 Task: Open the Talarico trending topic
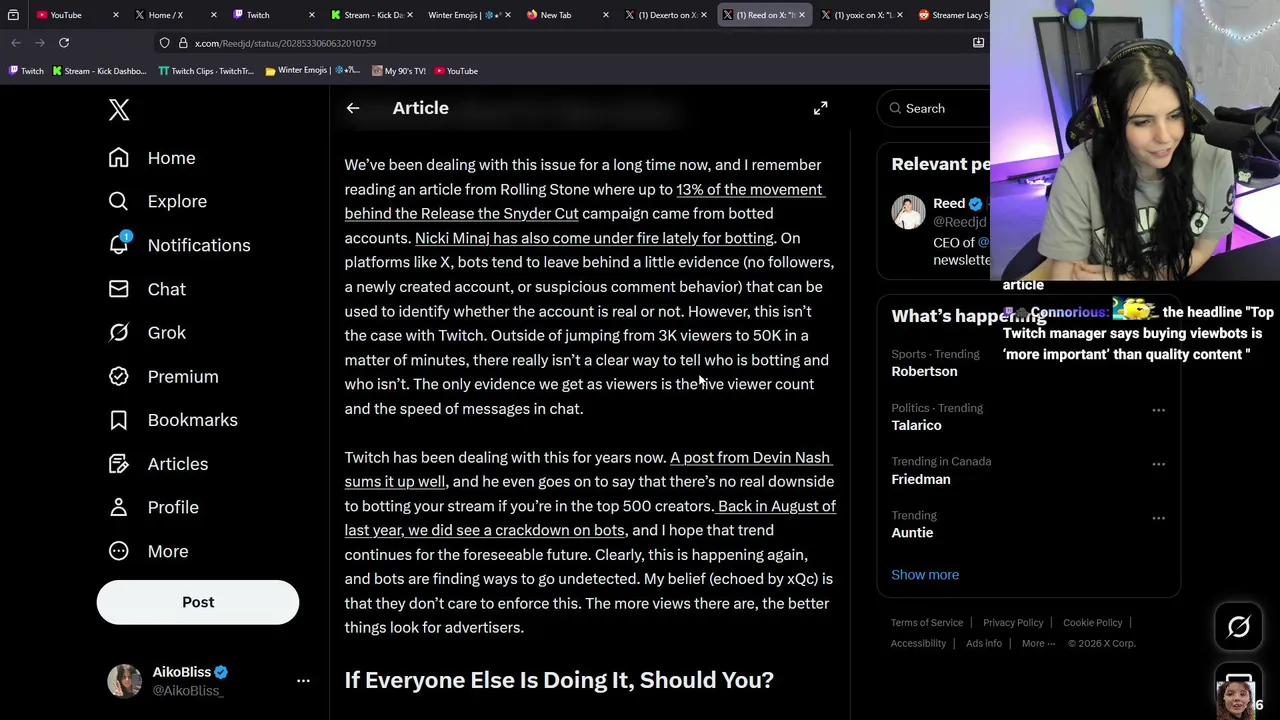click(x=916, y=425)
